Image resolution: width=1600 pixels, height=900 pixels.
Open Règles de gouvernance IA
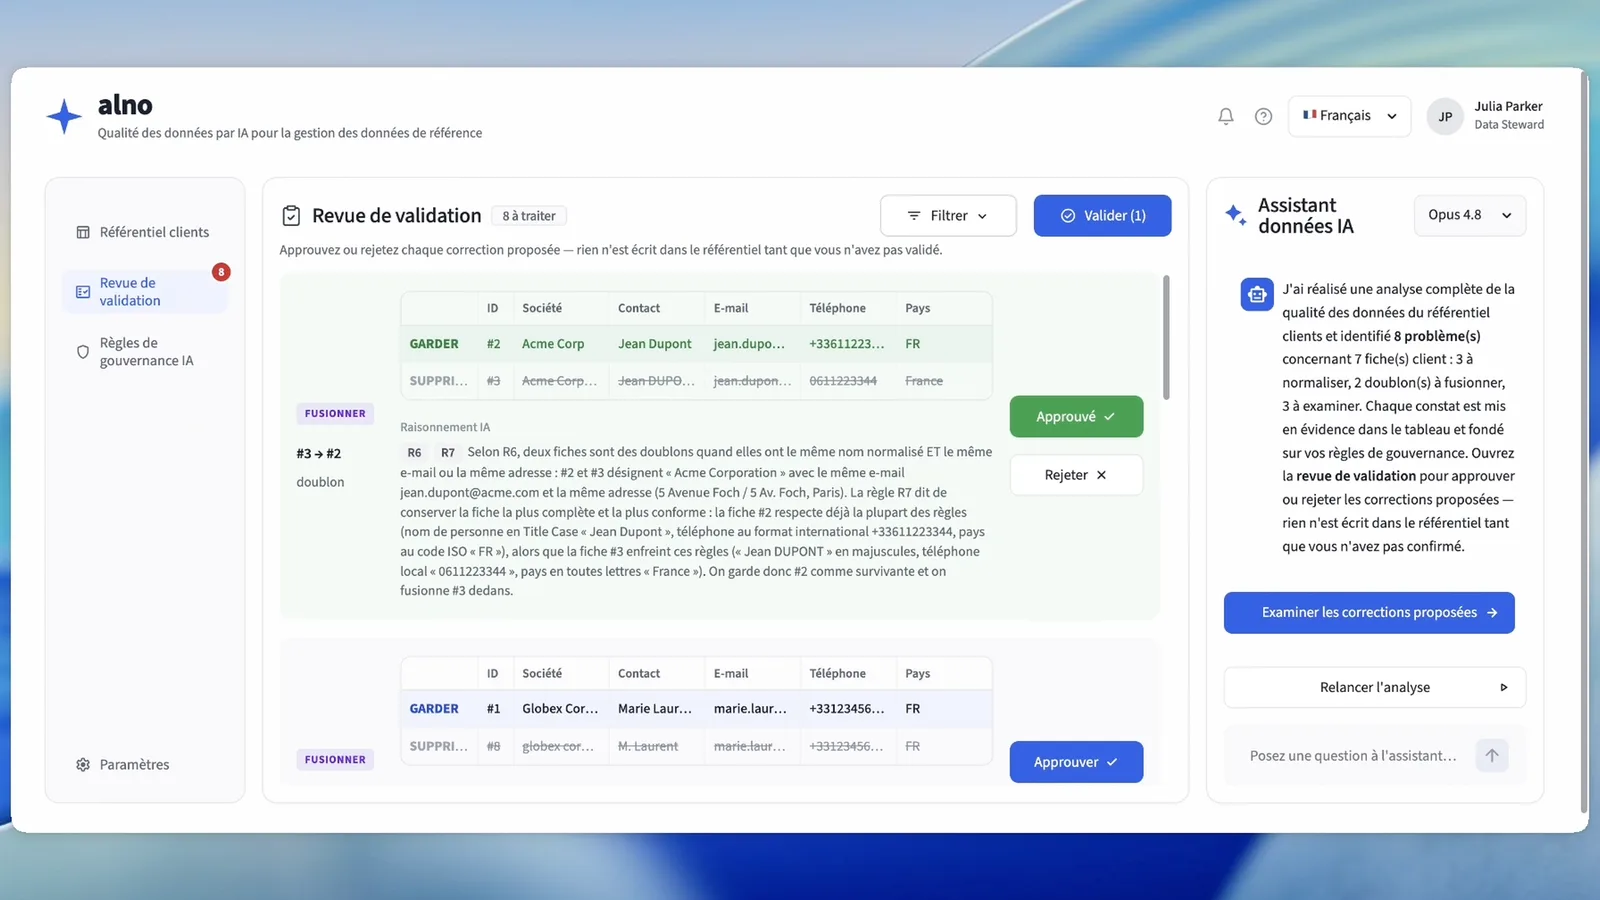[x=145, y=352]
